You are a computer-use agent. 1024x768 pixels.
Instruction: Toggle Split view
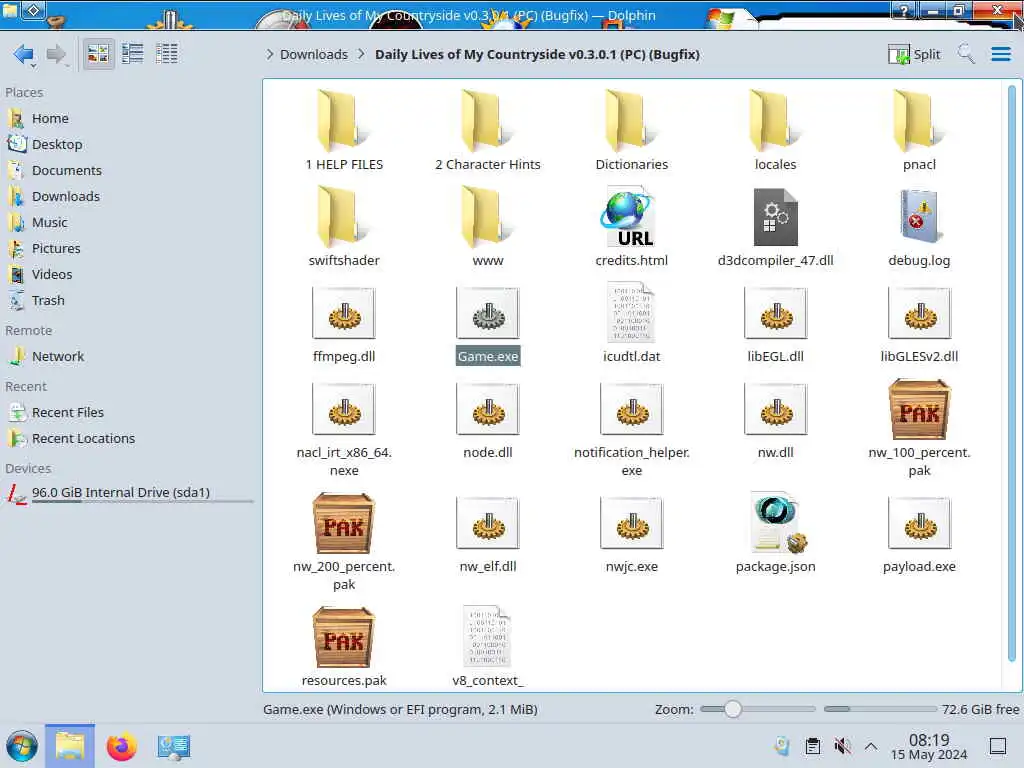click(914, 54)
